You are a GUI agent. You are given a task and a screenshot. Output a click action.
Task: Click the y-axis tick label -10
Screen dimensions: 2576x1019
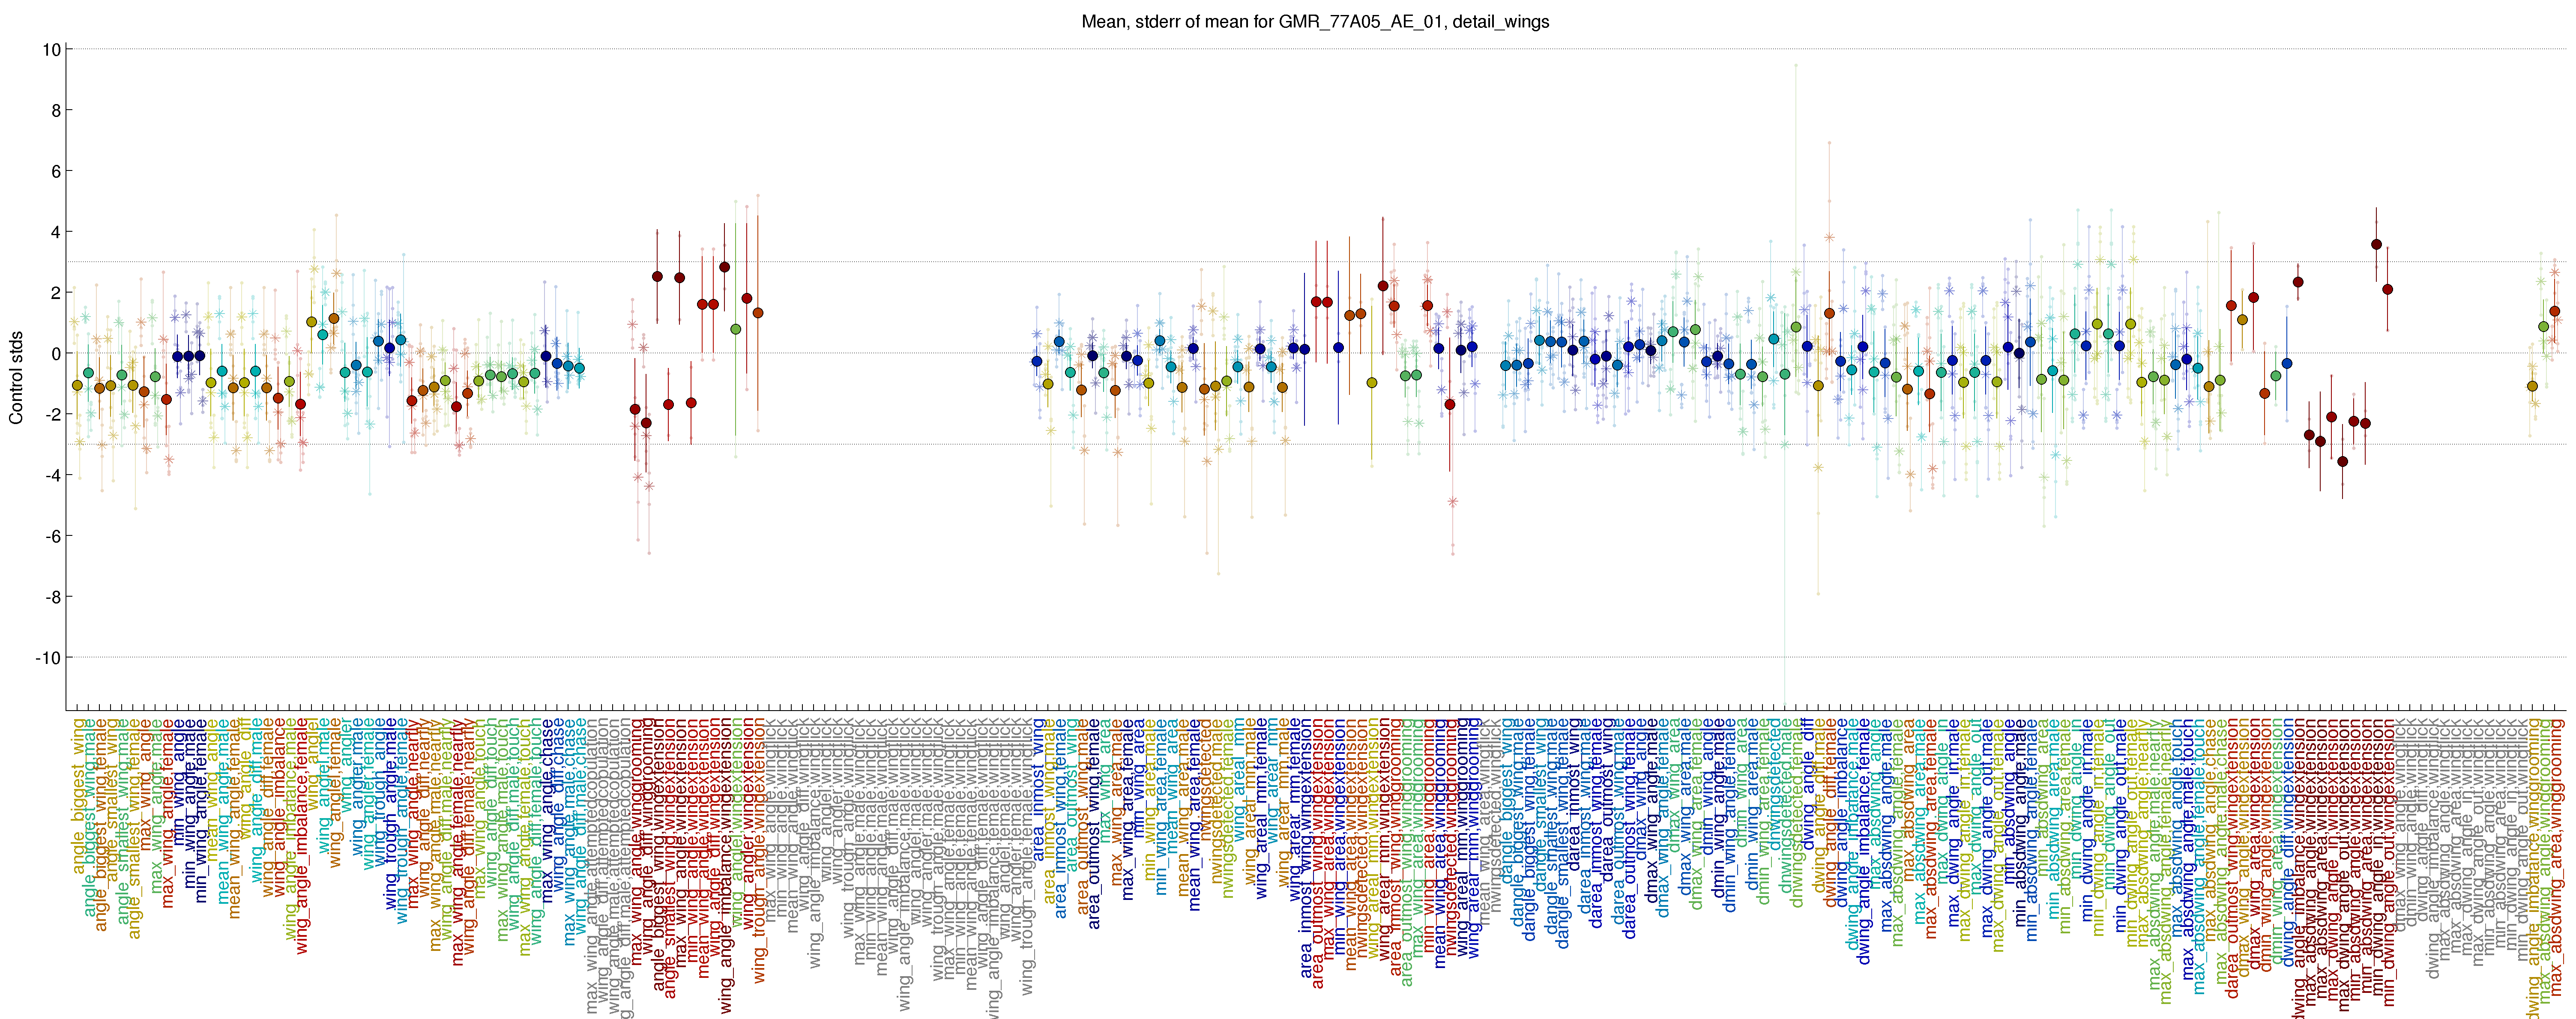[x=48, y=658]
